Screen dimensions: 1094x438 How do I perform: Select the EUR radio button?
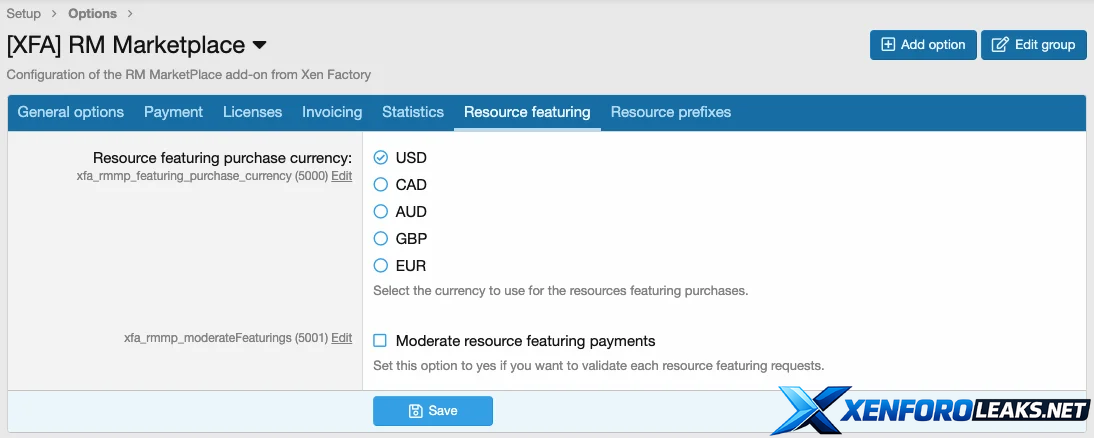click(x=380, y=266)
